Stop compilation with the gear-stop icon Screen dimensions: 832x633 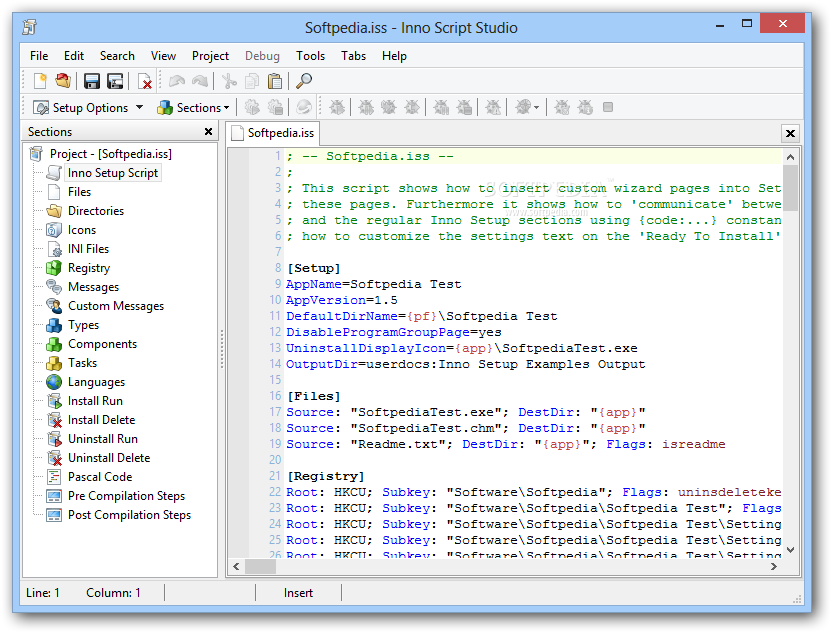[x=275, y=108]
